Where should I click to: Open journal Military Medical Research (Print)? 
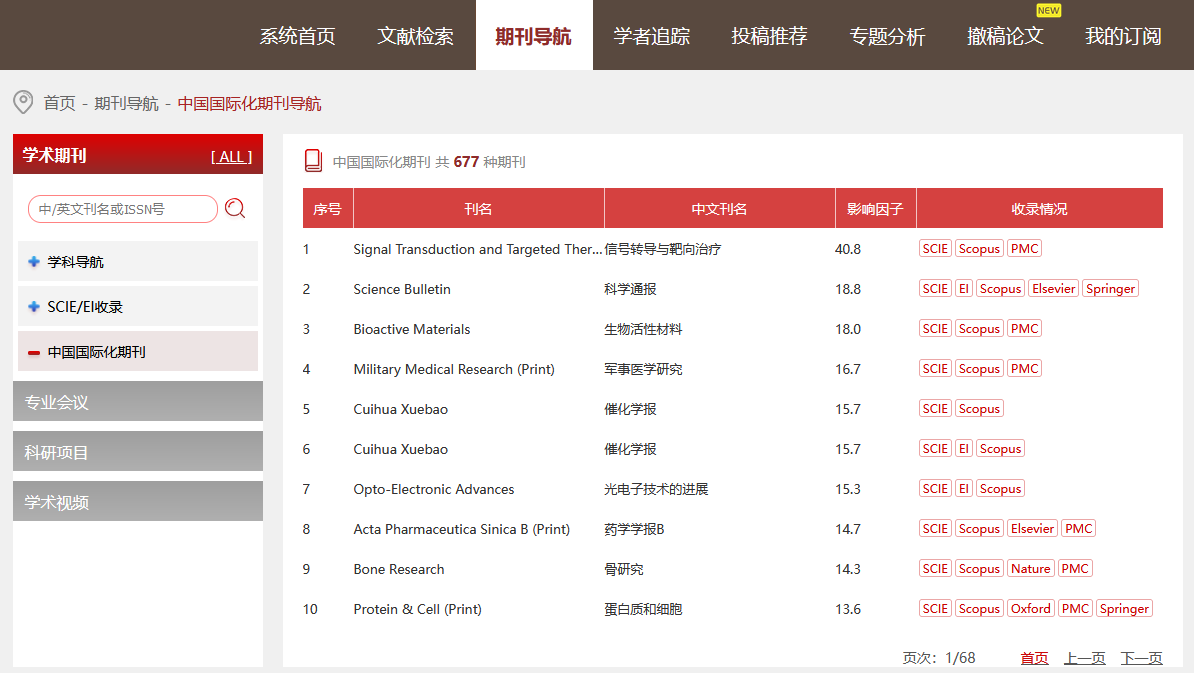(454, 369)
